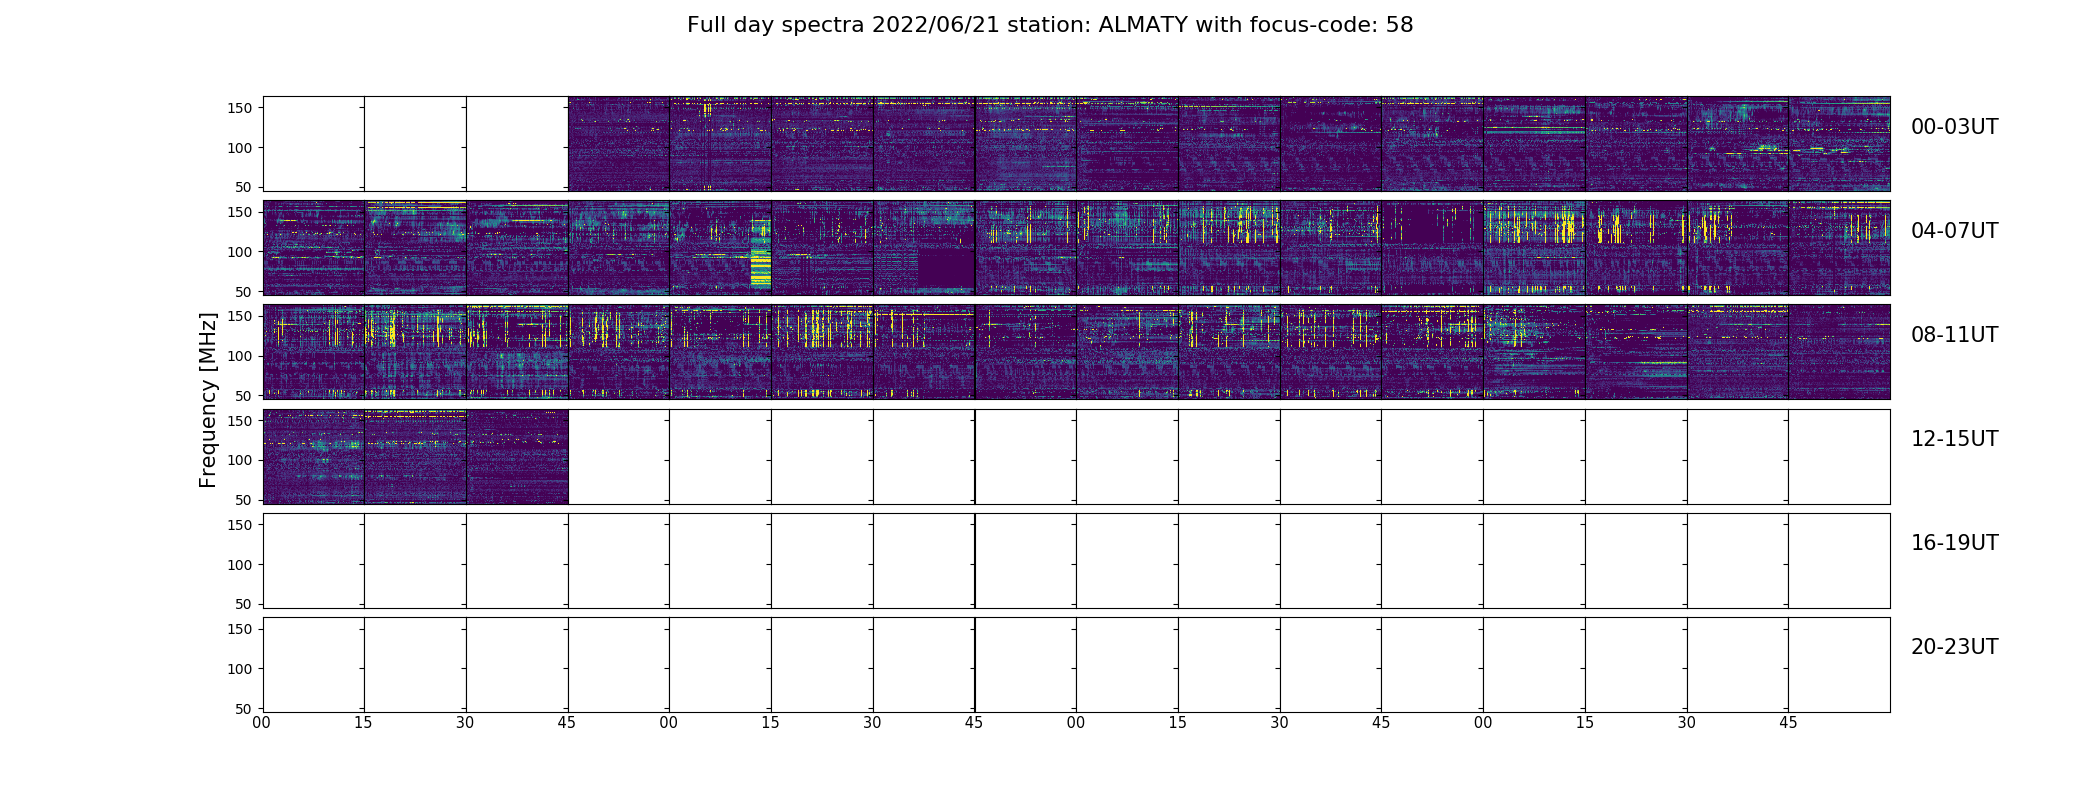Viewport: 2100px width, 800px height.
Task: Click the 50 tick of the 08-11UT row
Action: (x=243, y=396)
